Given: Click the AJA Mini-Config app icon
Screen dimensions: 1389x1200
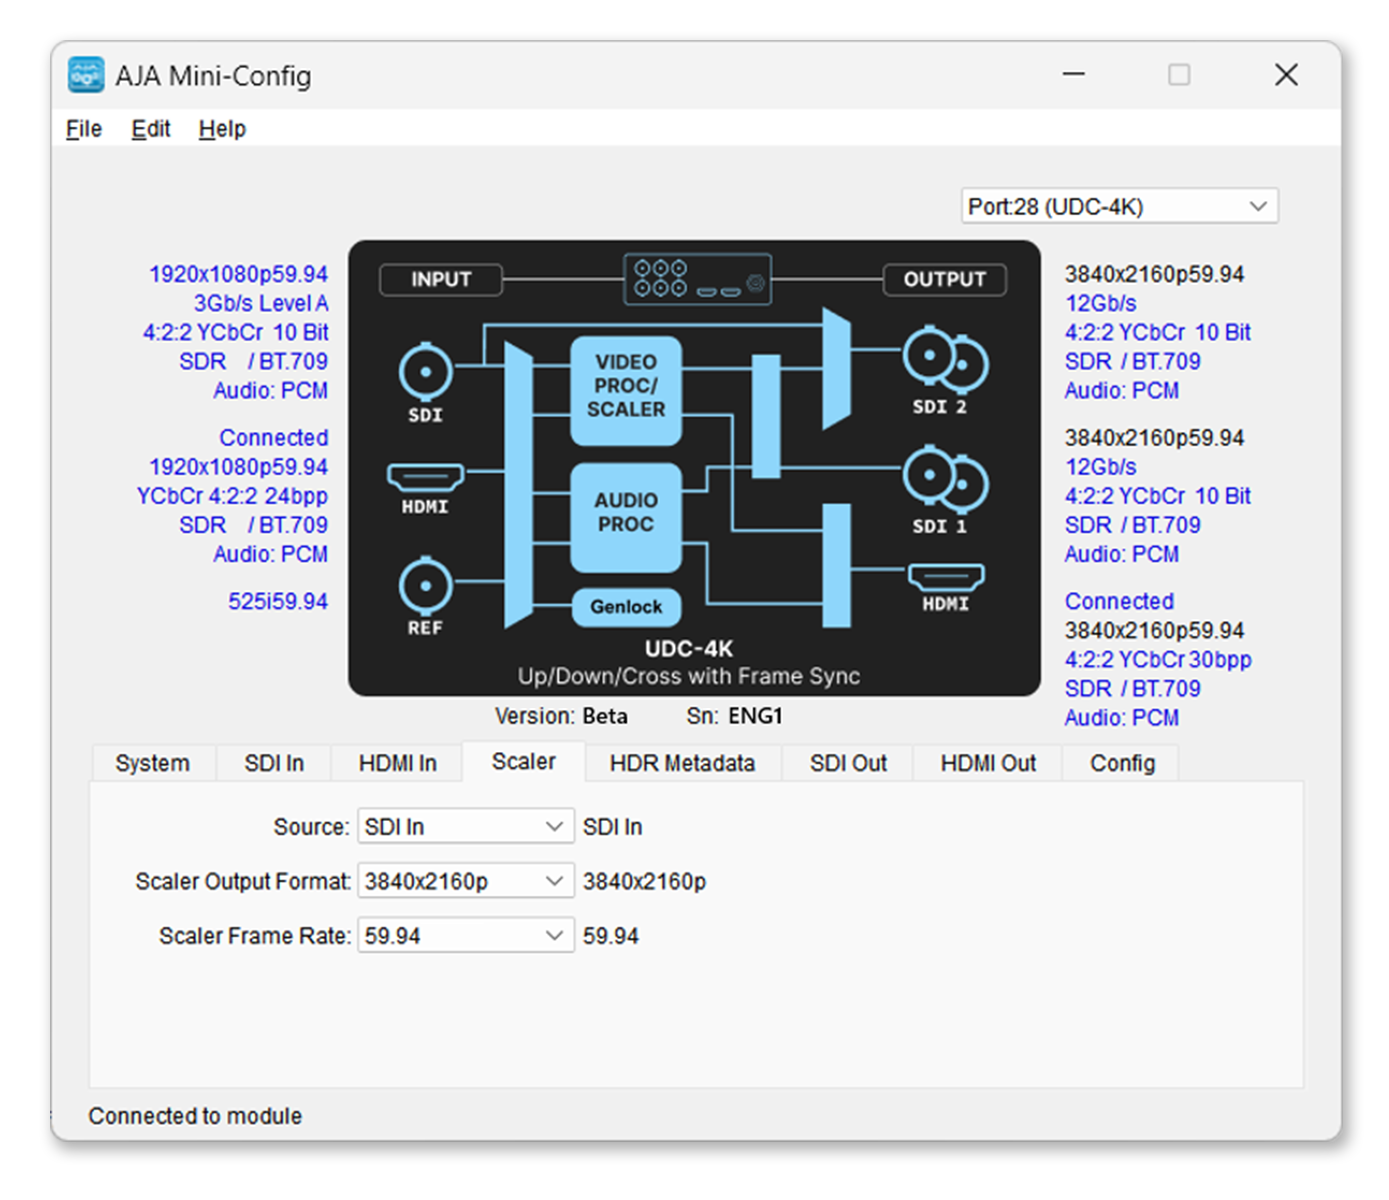Looking at the screenshot, I should [86, 76].
